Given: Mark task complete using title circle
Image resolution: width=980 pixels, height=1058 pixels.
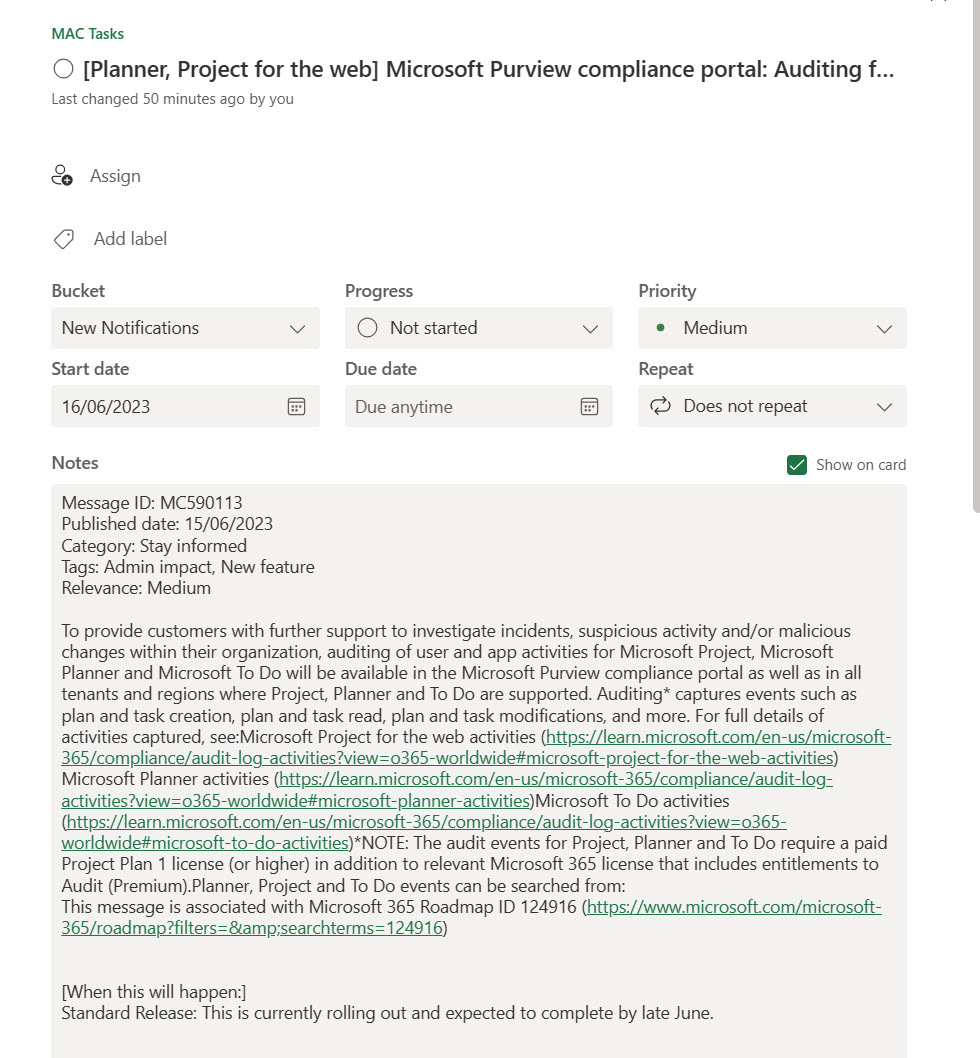Looking at the screenshot, I should (63, 69).
